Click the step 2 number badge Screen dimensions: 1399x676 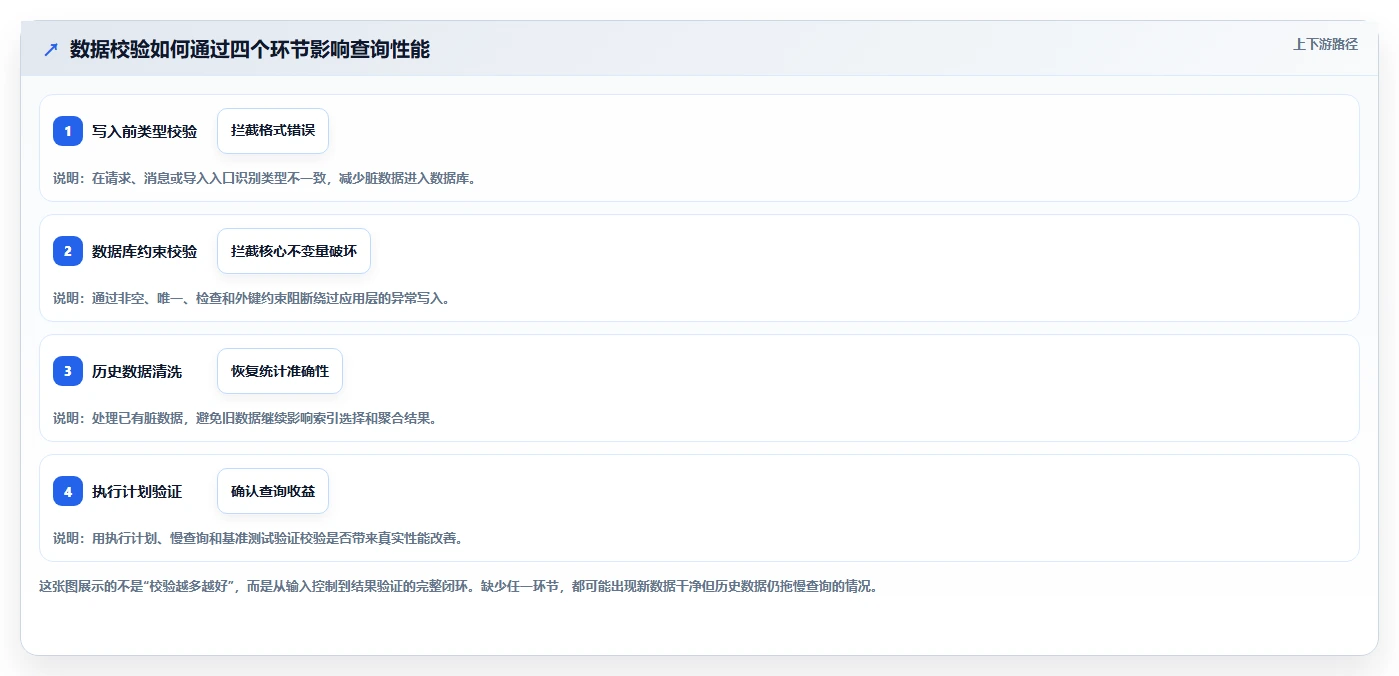click(x=68, y=251)
